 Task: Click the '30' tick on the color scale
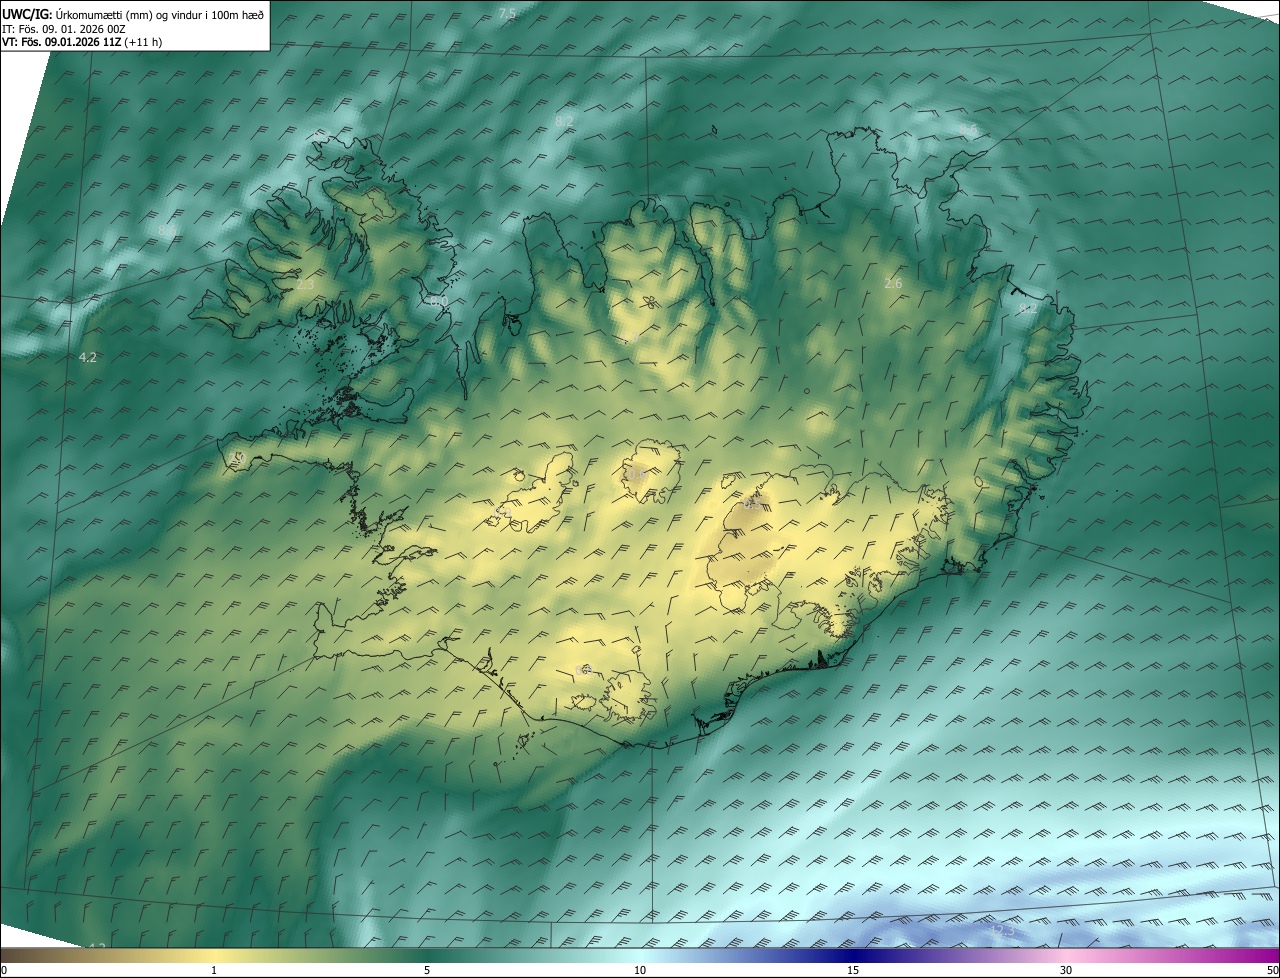coord(1066,970)
